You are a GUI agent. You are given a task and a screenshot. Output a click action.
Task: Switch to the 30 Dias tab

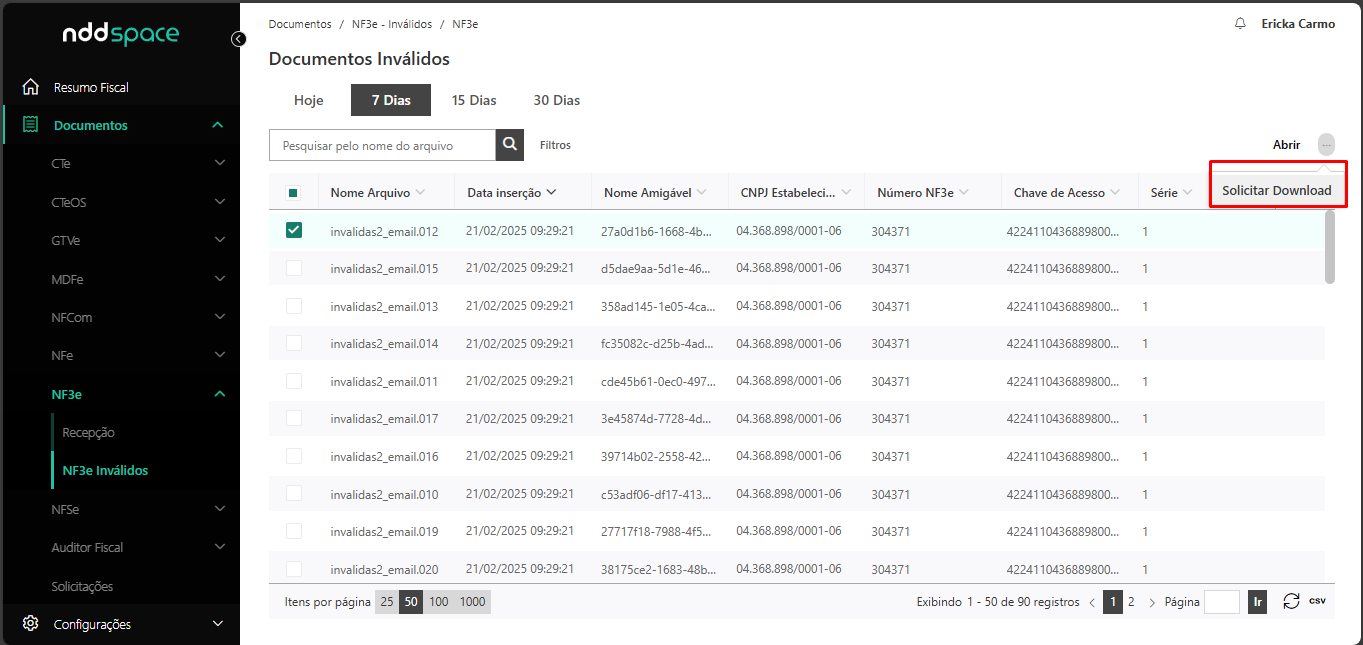click(x=556, y=100)
